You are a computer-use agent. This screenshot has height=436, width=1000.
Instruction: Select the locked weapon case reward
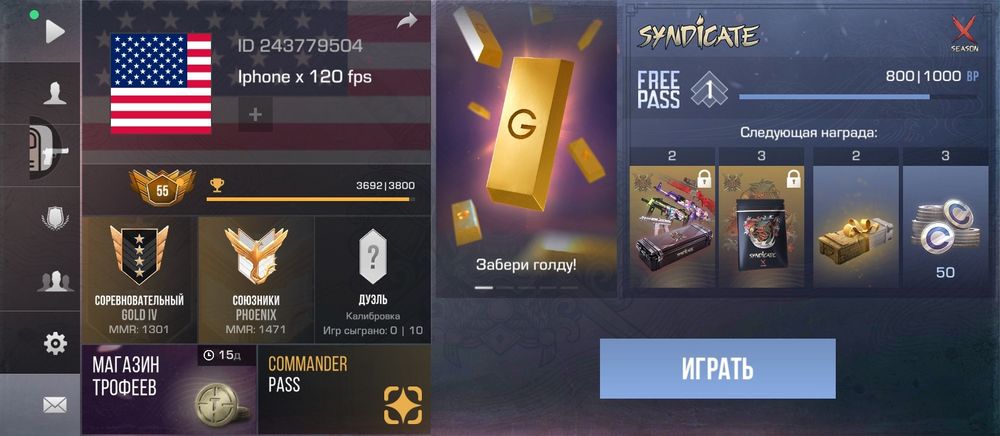[672, 219]
